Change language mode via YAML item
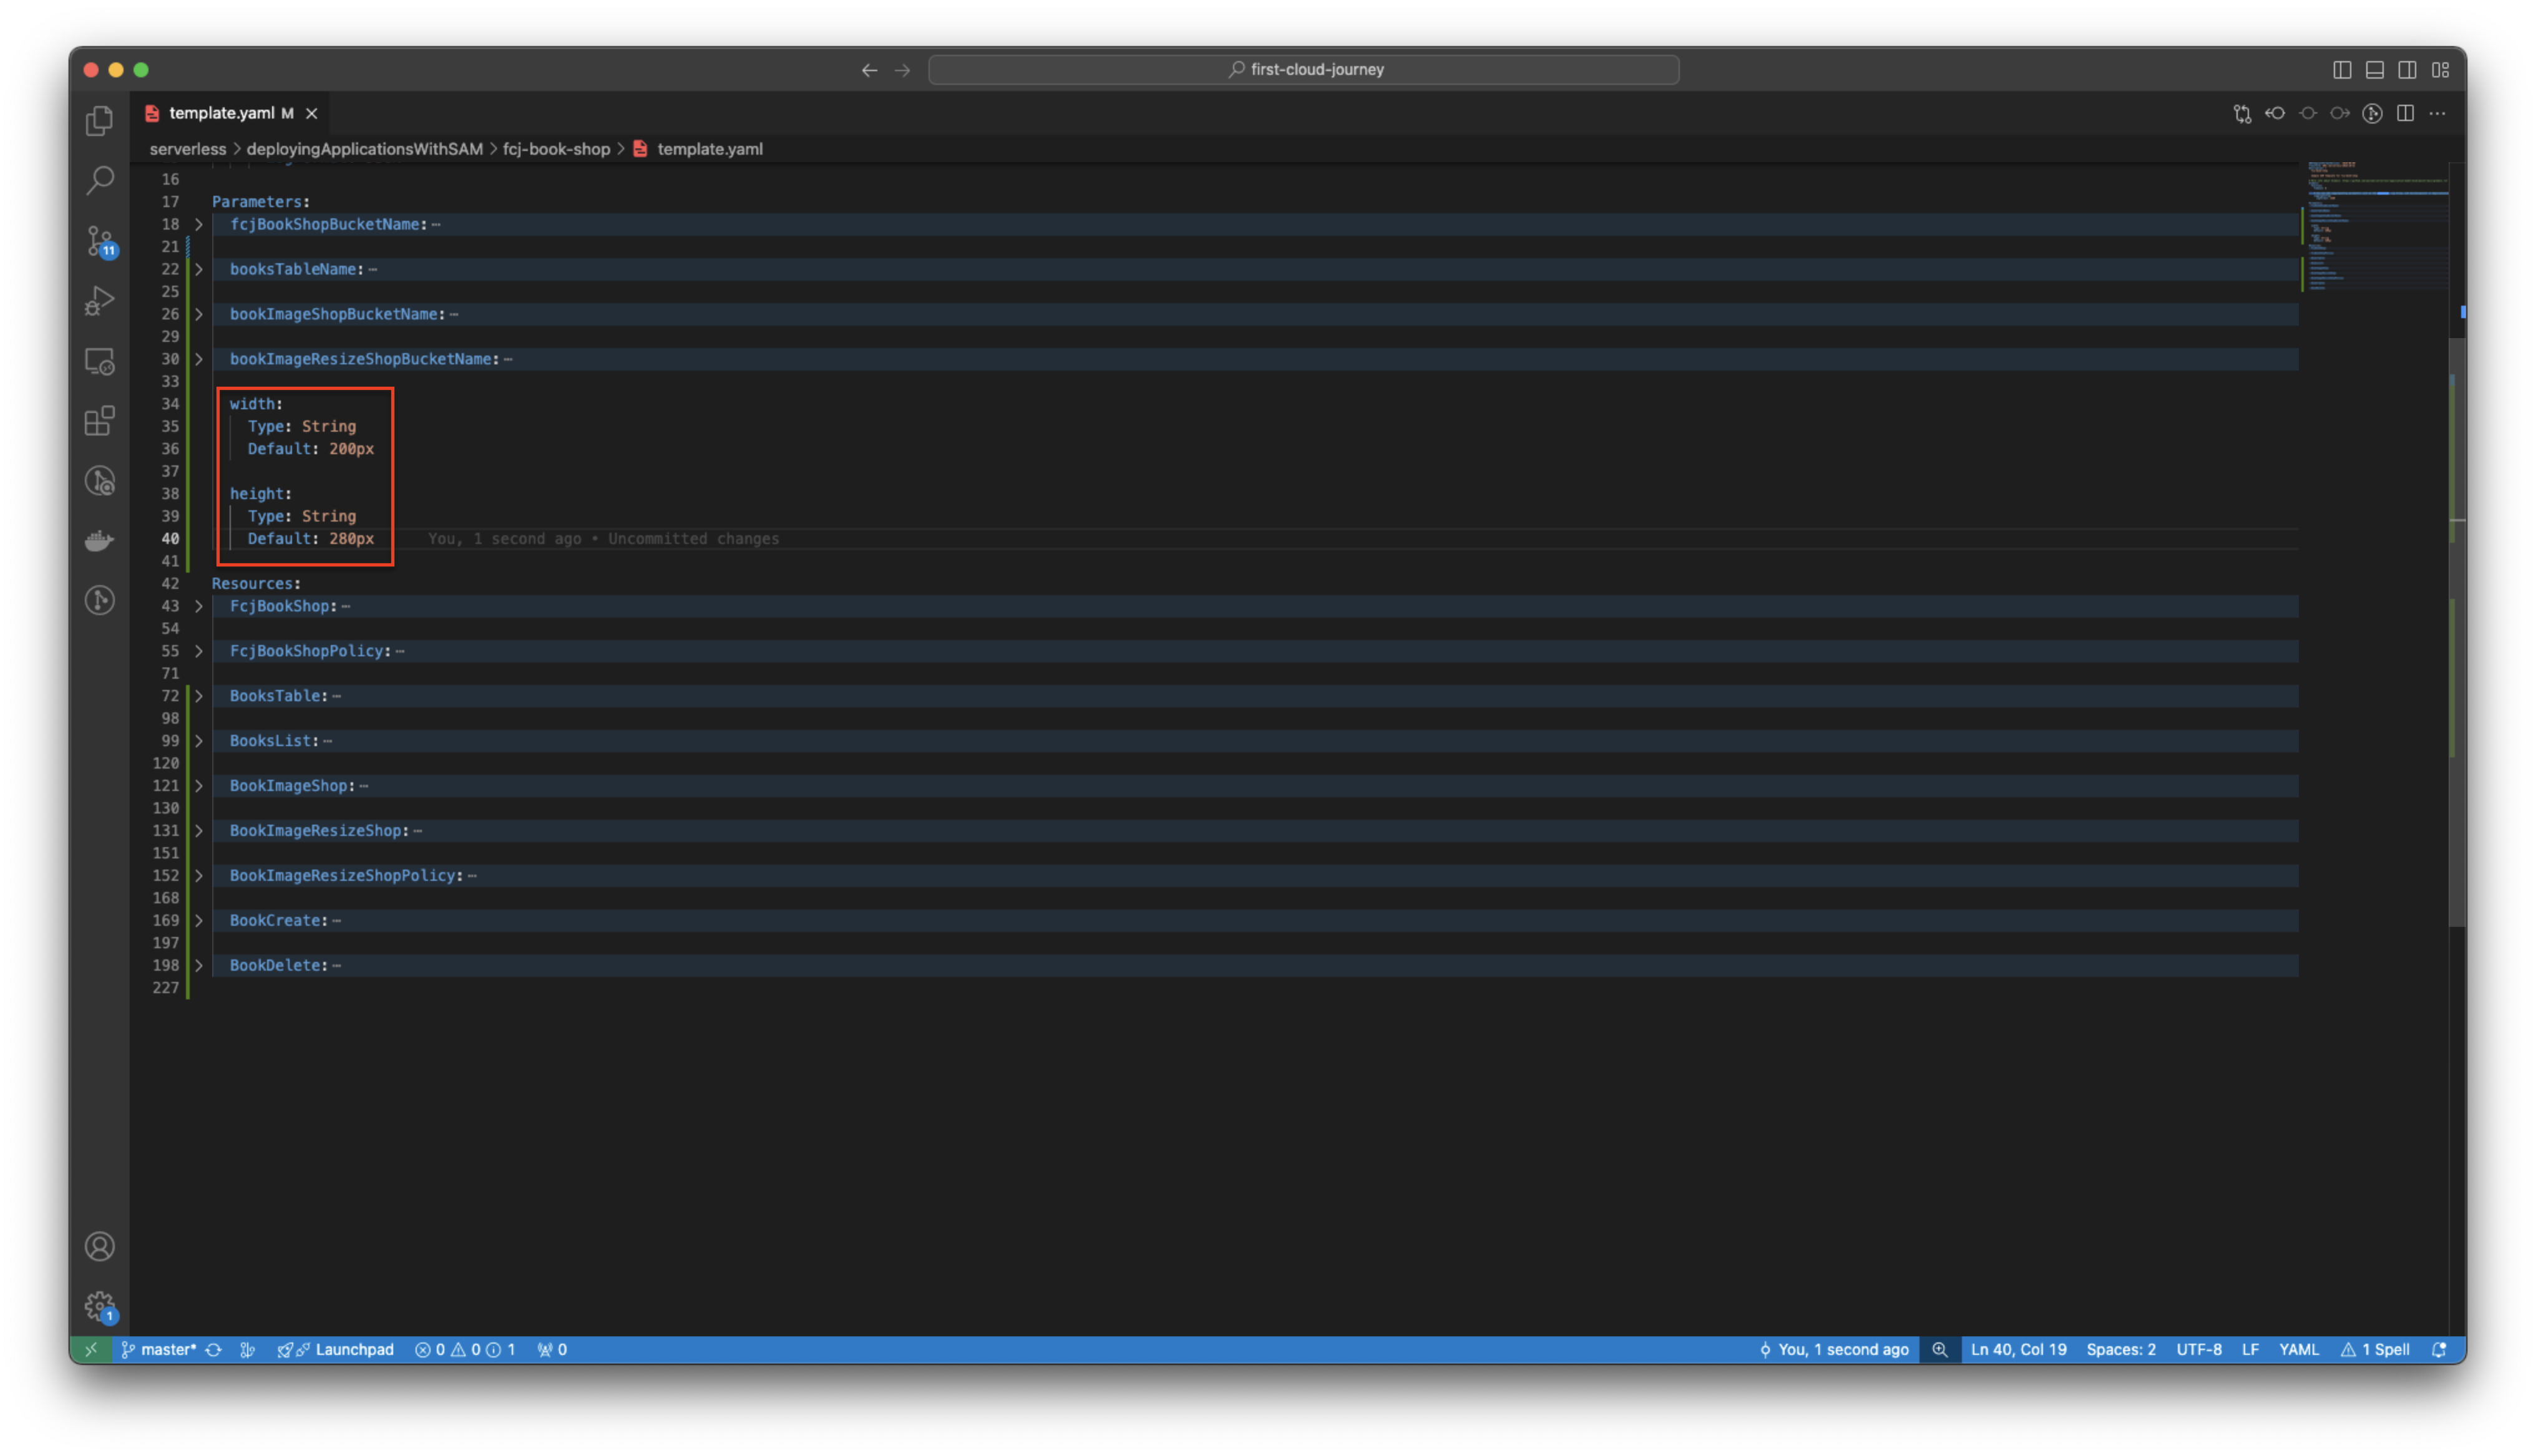Image resolution: width=2536 pixels, height=1456 pixels. (x=2299, y=1350)
